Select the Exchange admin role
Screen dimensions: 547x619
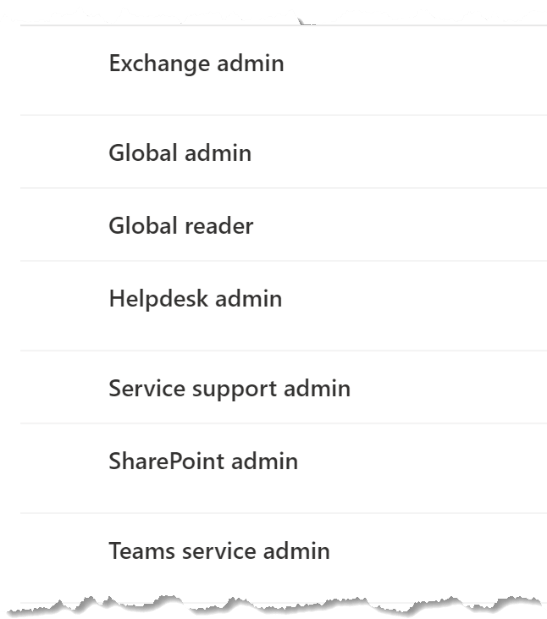(196, 64)
